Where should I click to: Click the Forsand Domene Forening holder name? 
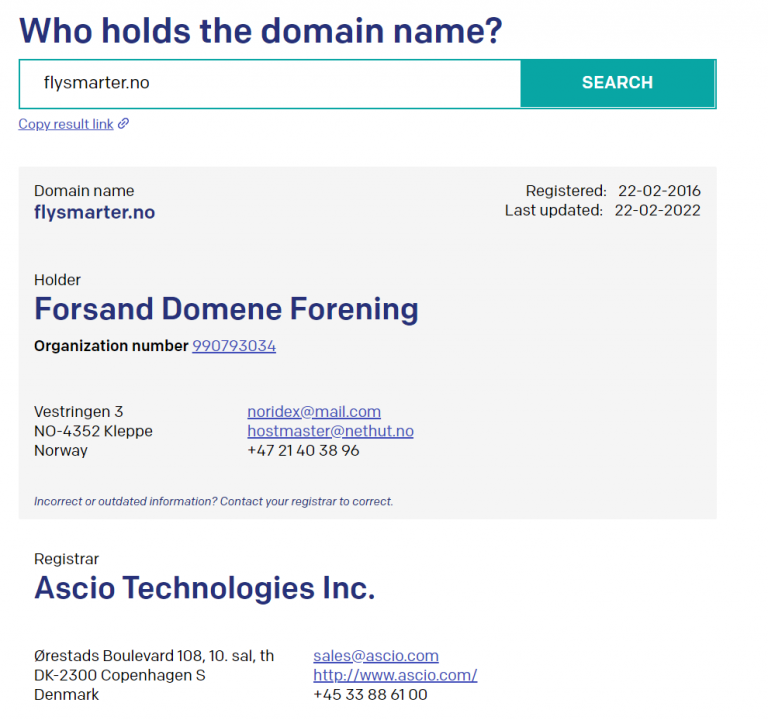tap(226, 309)
